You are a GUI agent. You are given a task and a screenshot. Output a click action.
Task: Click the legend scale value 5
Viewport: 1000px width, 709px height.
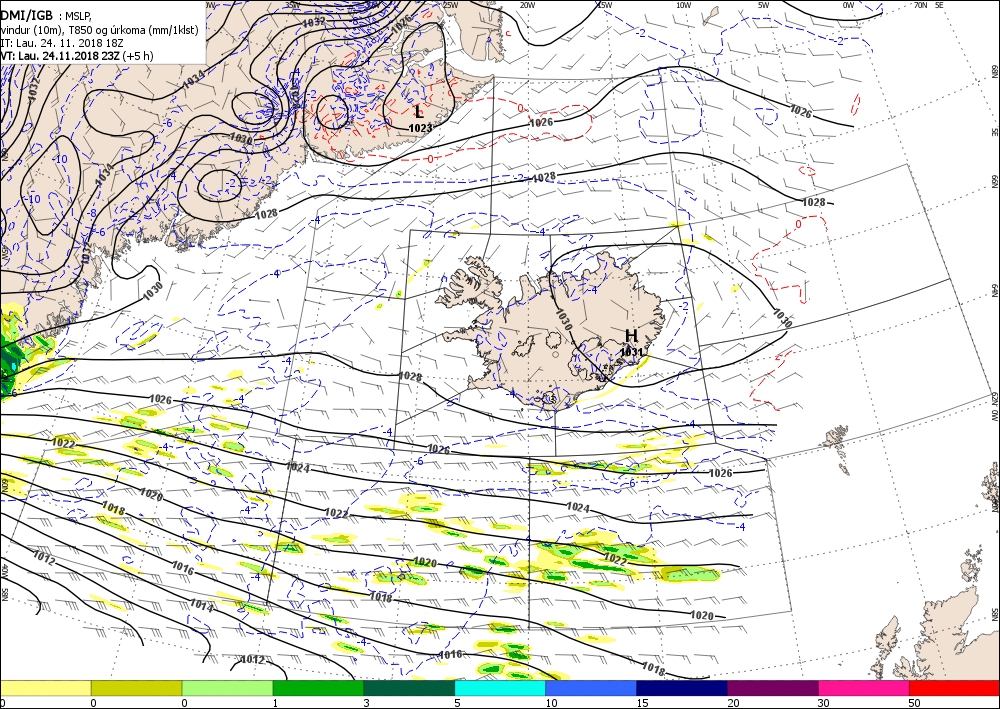[x=457, y=703]
